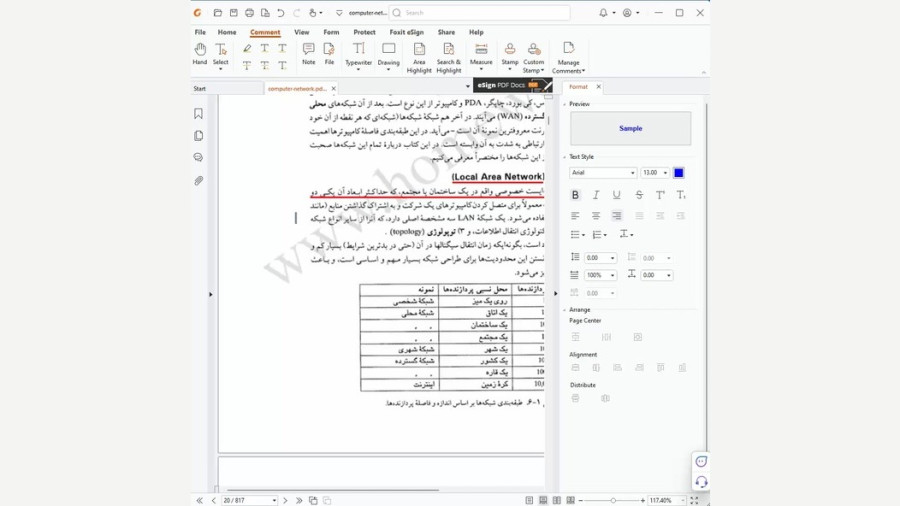Switch to the Protect ribbon tab
The height and width of the screenshot is (506, 900).
pos(364,32)
